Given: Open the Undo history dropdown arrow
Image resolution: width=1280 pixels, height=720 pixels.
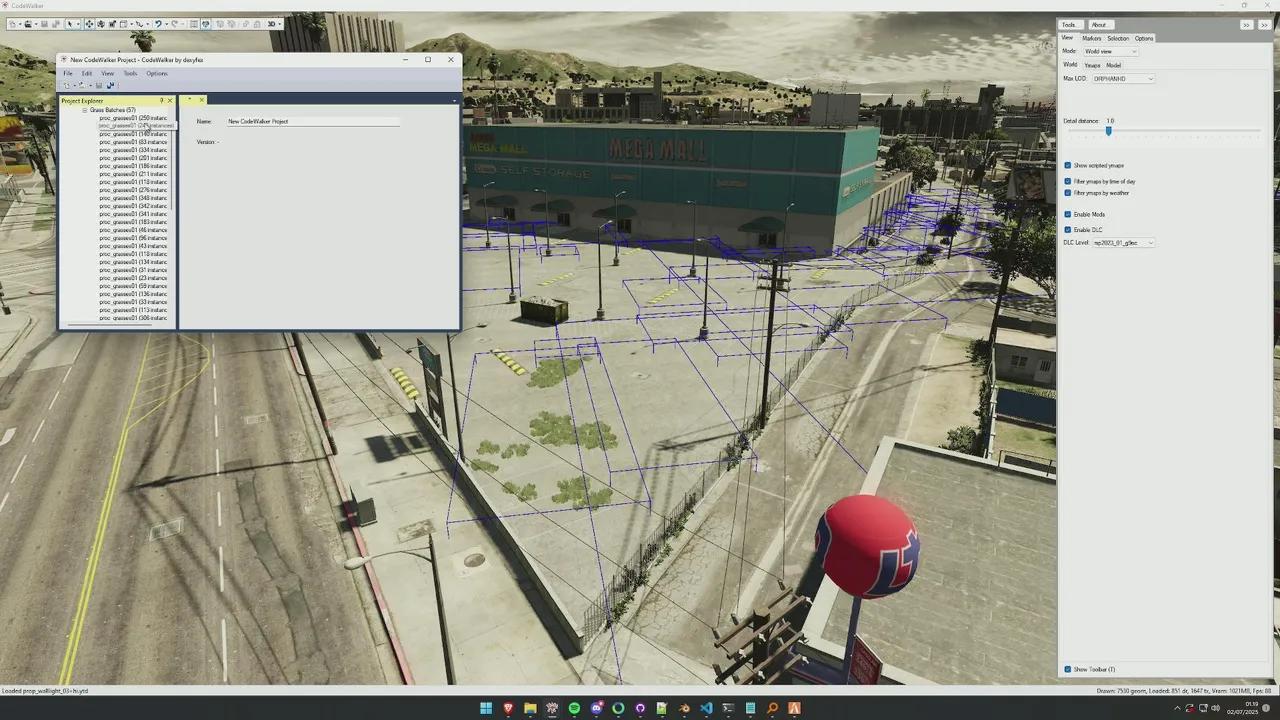Looking at the screenshot, I should click(167, 24).
